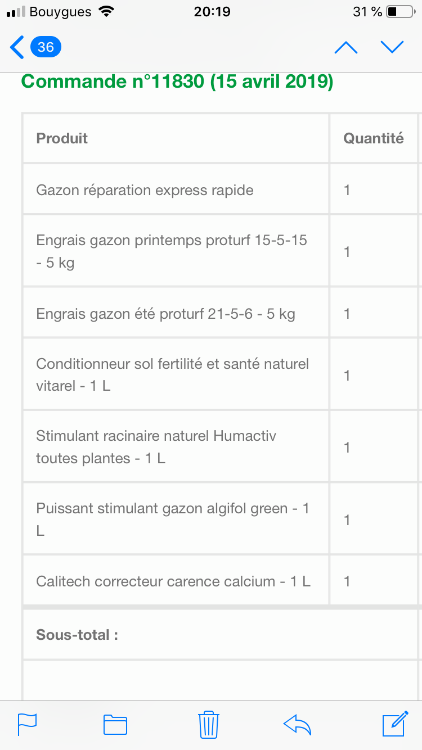Go to the previous message with the up chevron
Image resolution: width=422 pixels, height=750 pixels.
[x=345, y=47]
